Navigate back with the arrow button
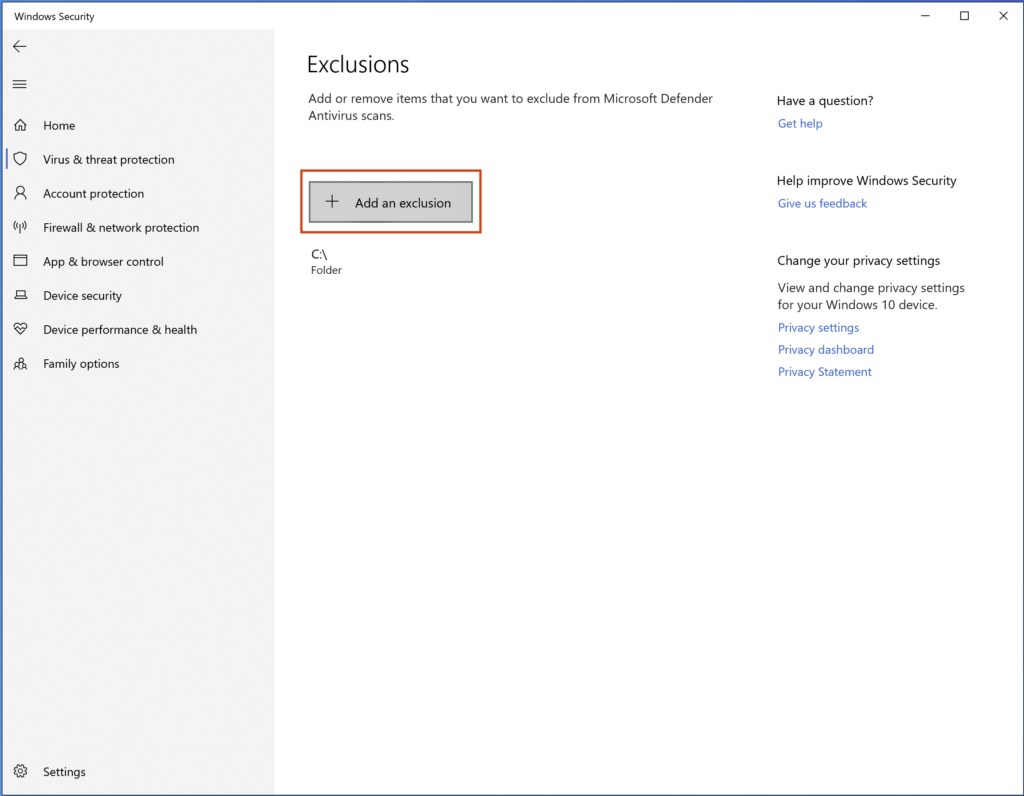 20,46
